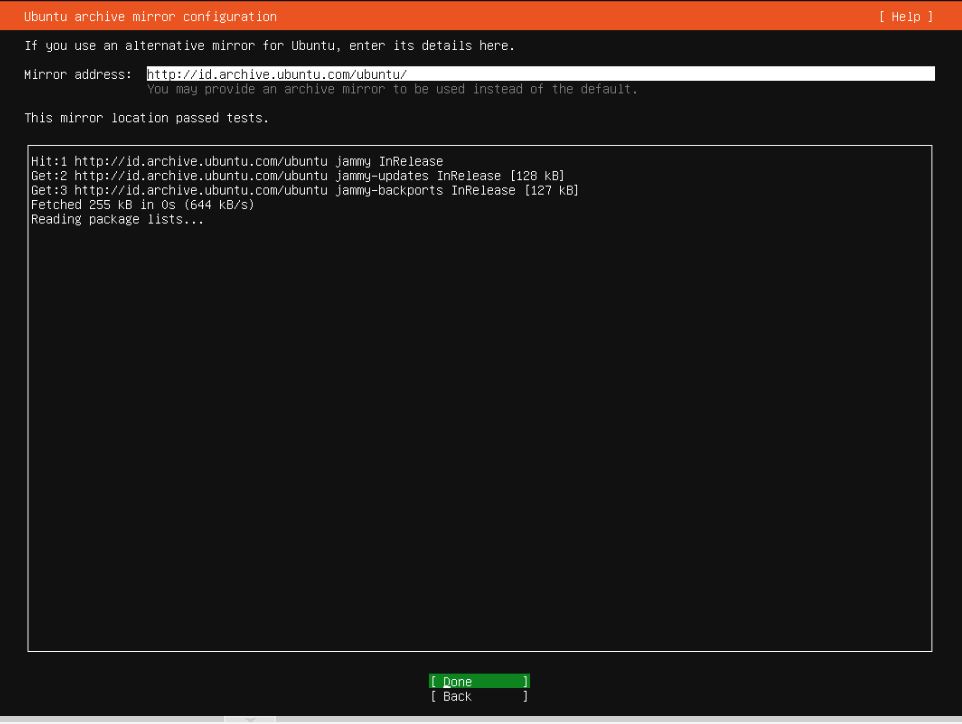Click the alternative mirror instruction text

270,46
